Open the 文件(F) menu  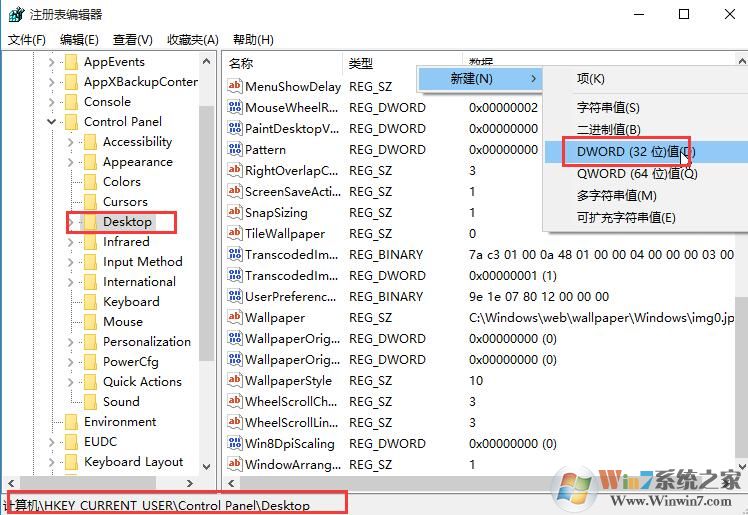click(x=27, y=40)
